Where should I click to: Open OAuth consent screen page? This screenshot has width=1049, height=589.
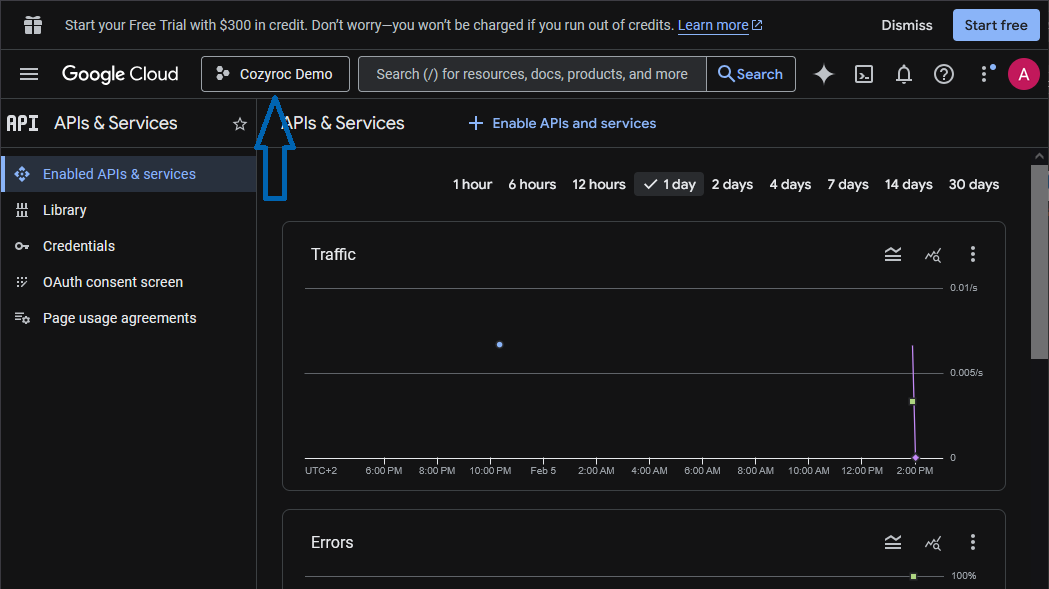point(113,282)
